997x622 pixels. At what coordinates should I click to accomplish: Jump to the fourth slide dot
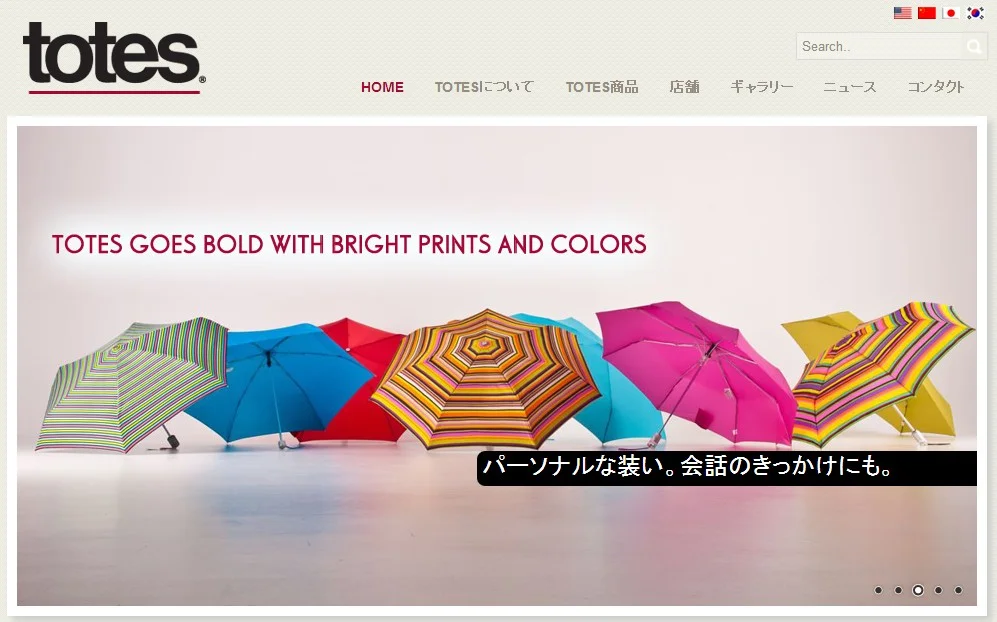click(x=938, y=590)
